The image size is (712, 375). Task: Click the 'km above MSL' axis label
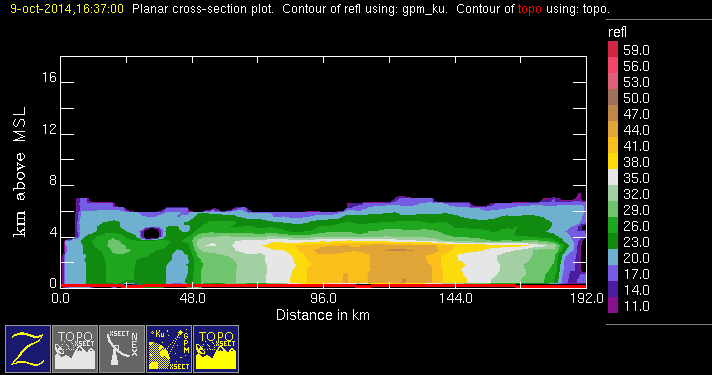[20, 172]
